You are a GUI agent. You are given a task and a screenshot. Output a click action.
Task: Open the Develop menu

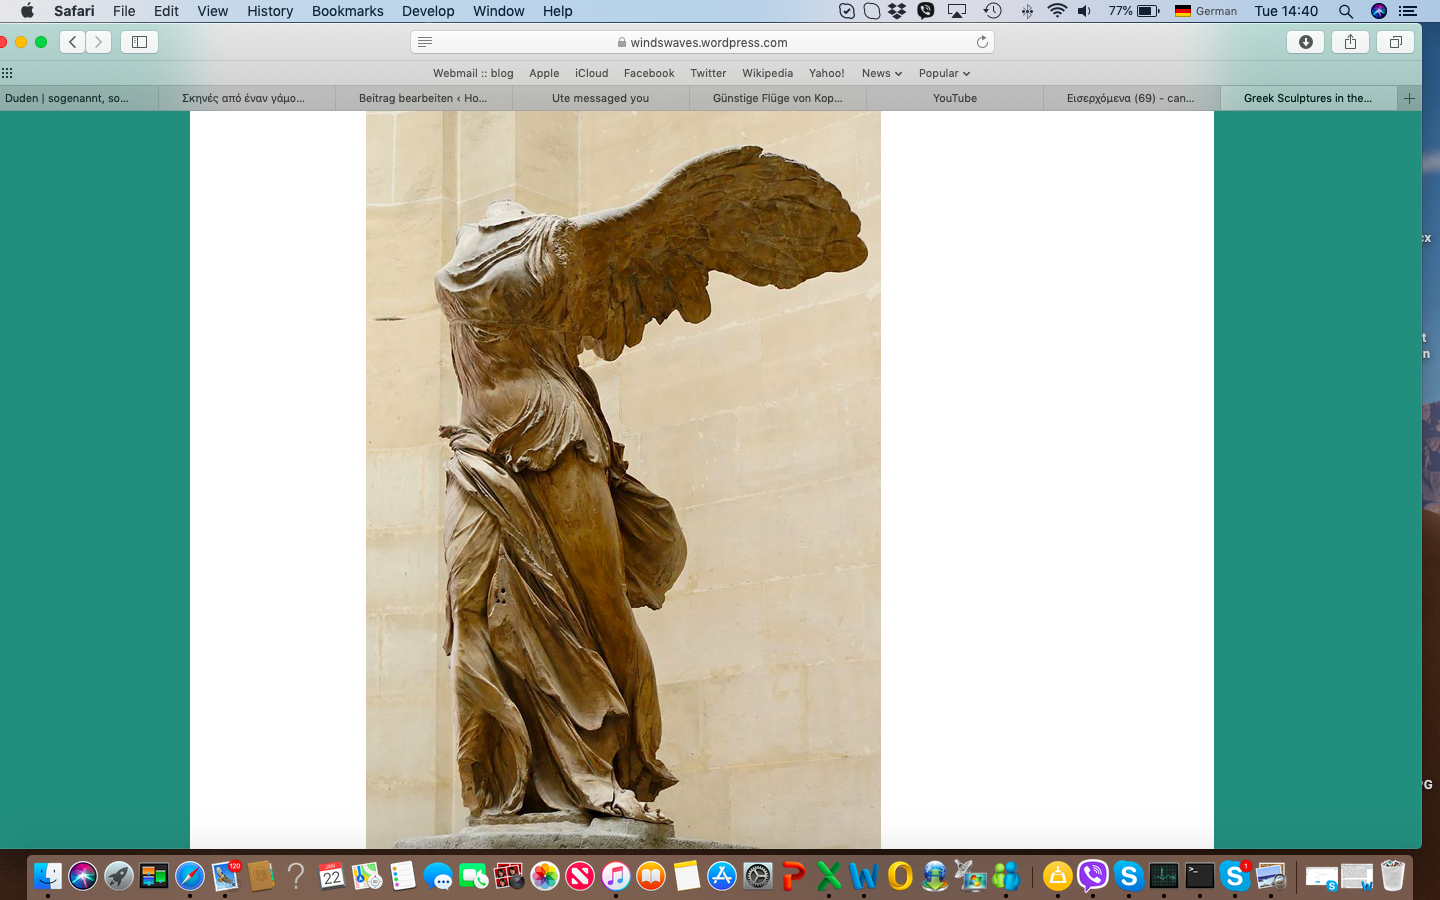[x=428, y=11]
